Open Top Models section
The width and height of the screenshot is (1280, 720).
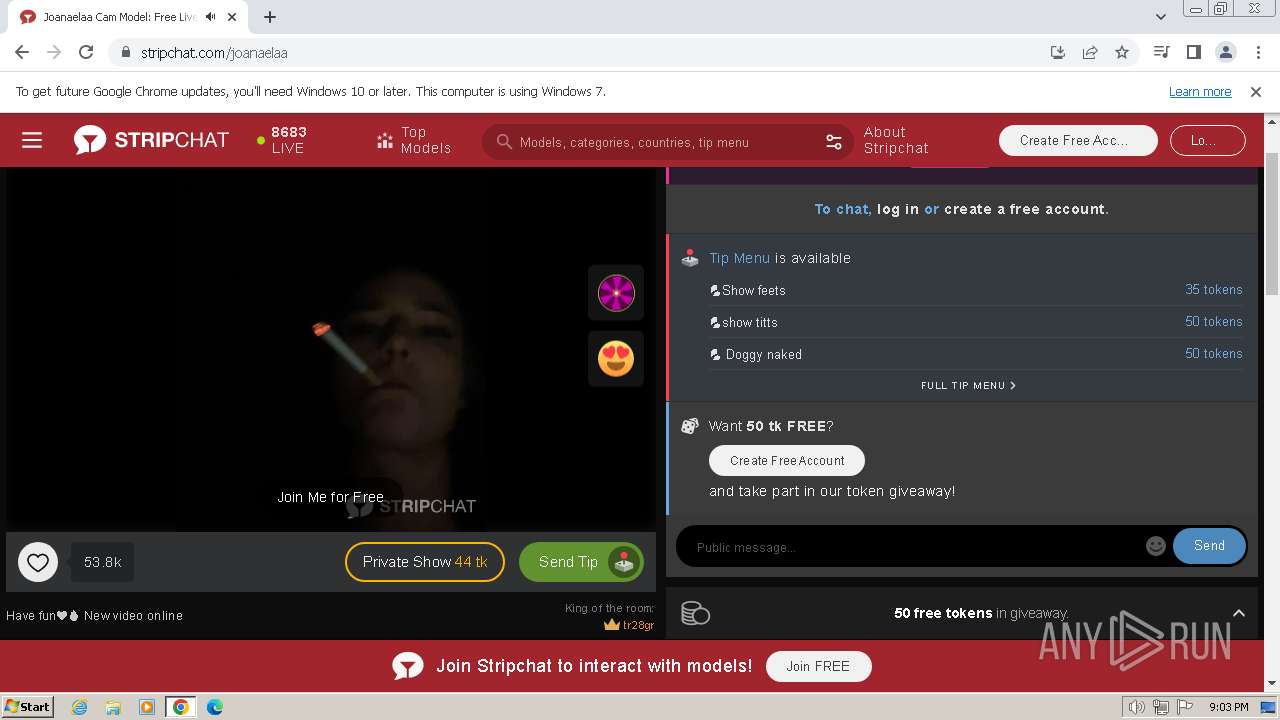click(x=413, y=140)
